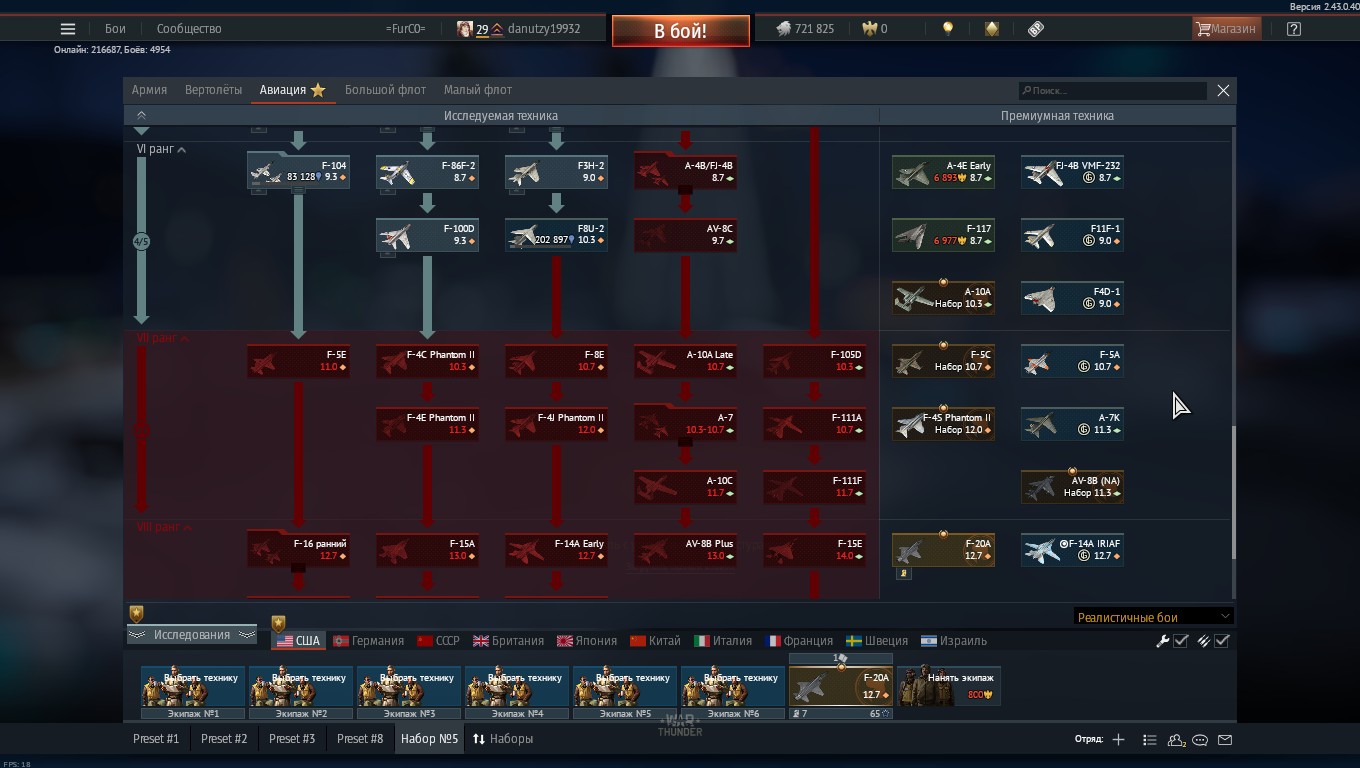Switch to the Армия tab
Viewport: 1360px width, 768px height.
(x=149, y=90)
